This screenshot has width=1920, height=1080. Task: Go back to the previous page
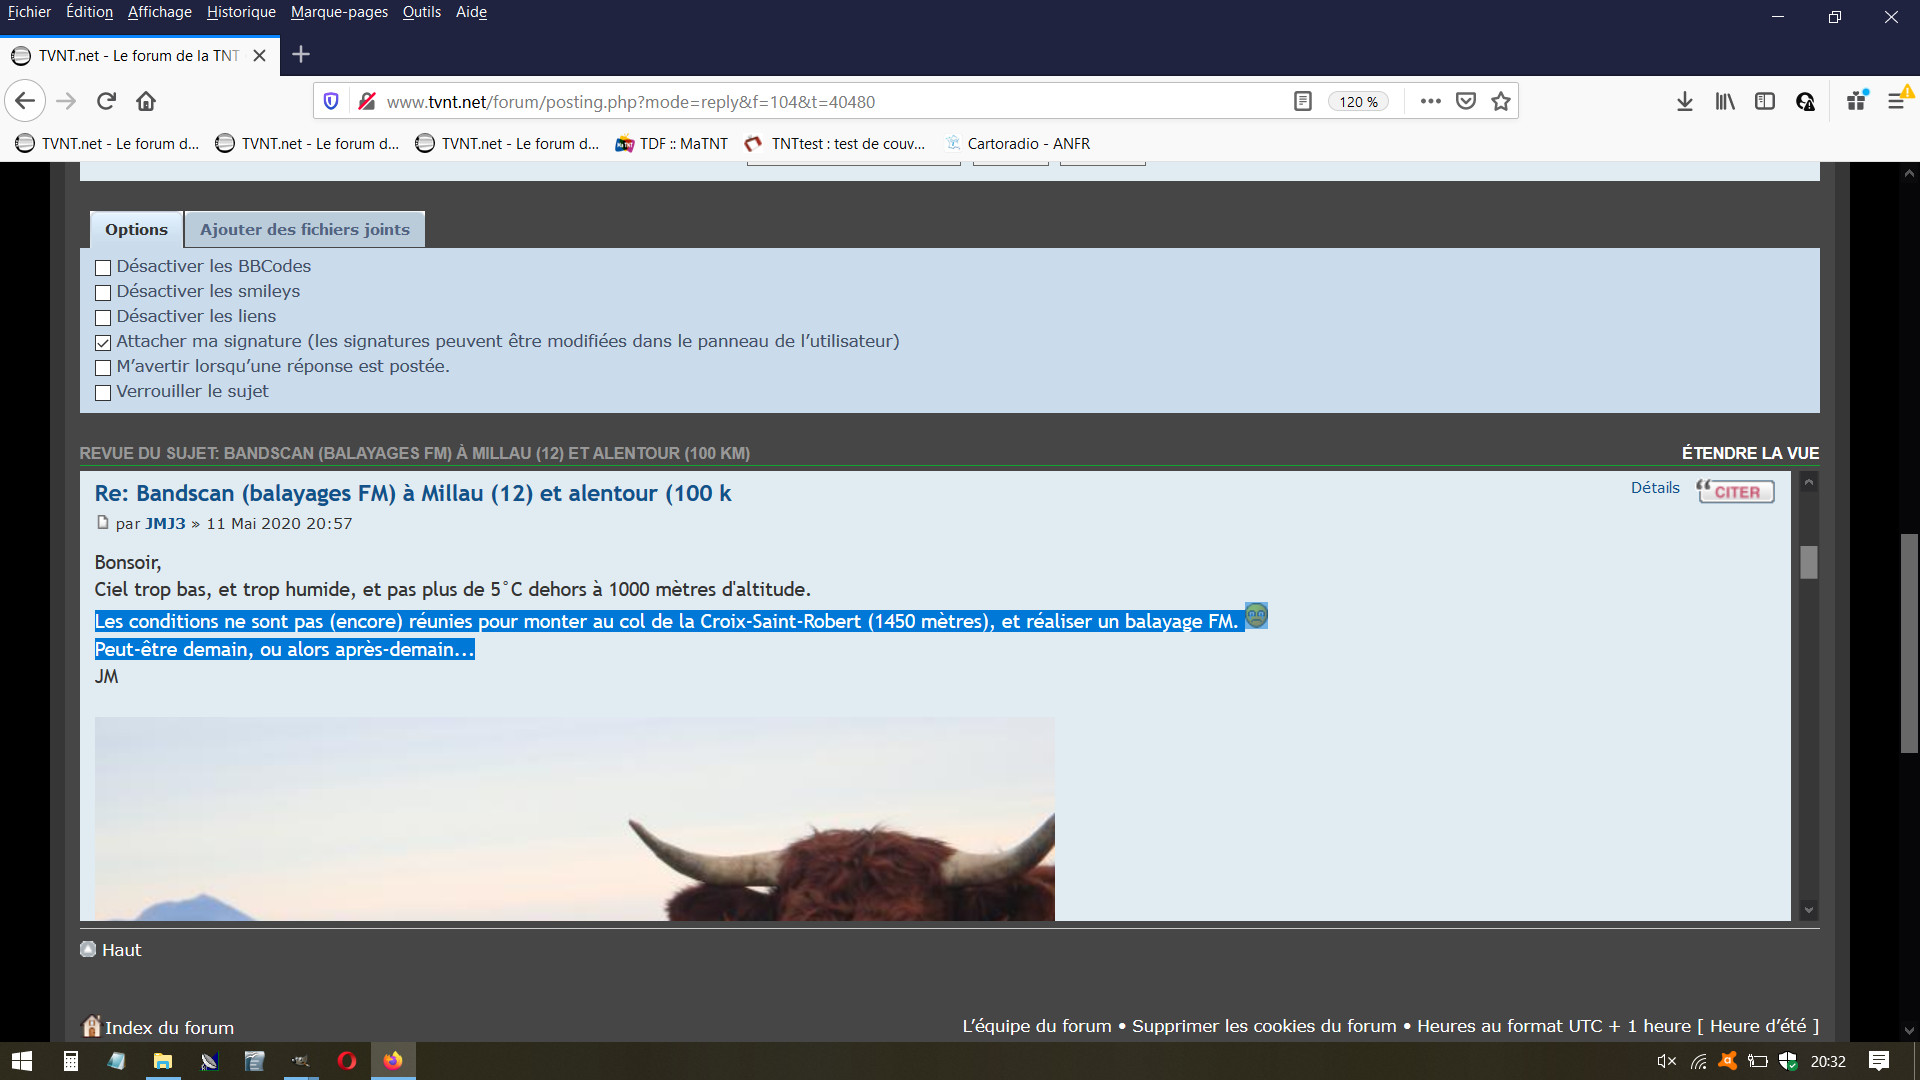(x=25, y=101)
